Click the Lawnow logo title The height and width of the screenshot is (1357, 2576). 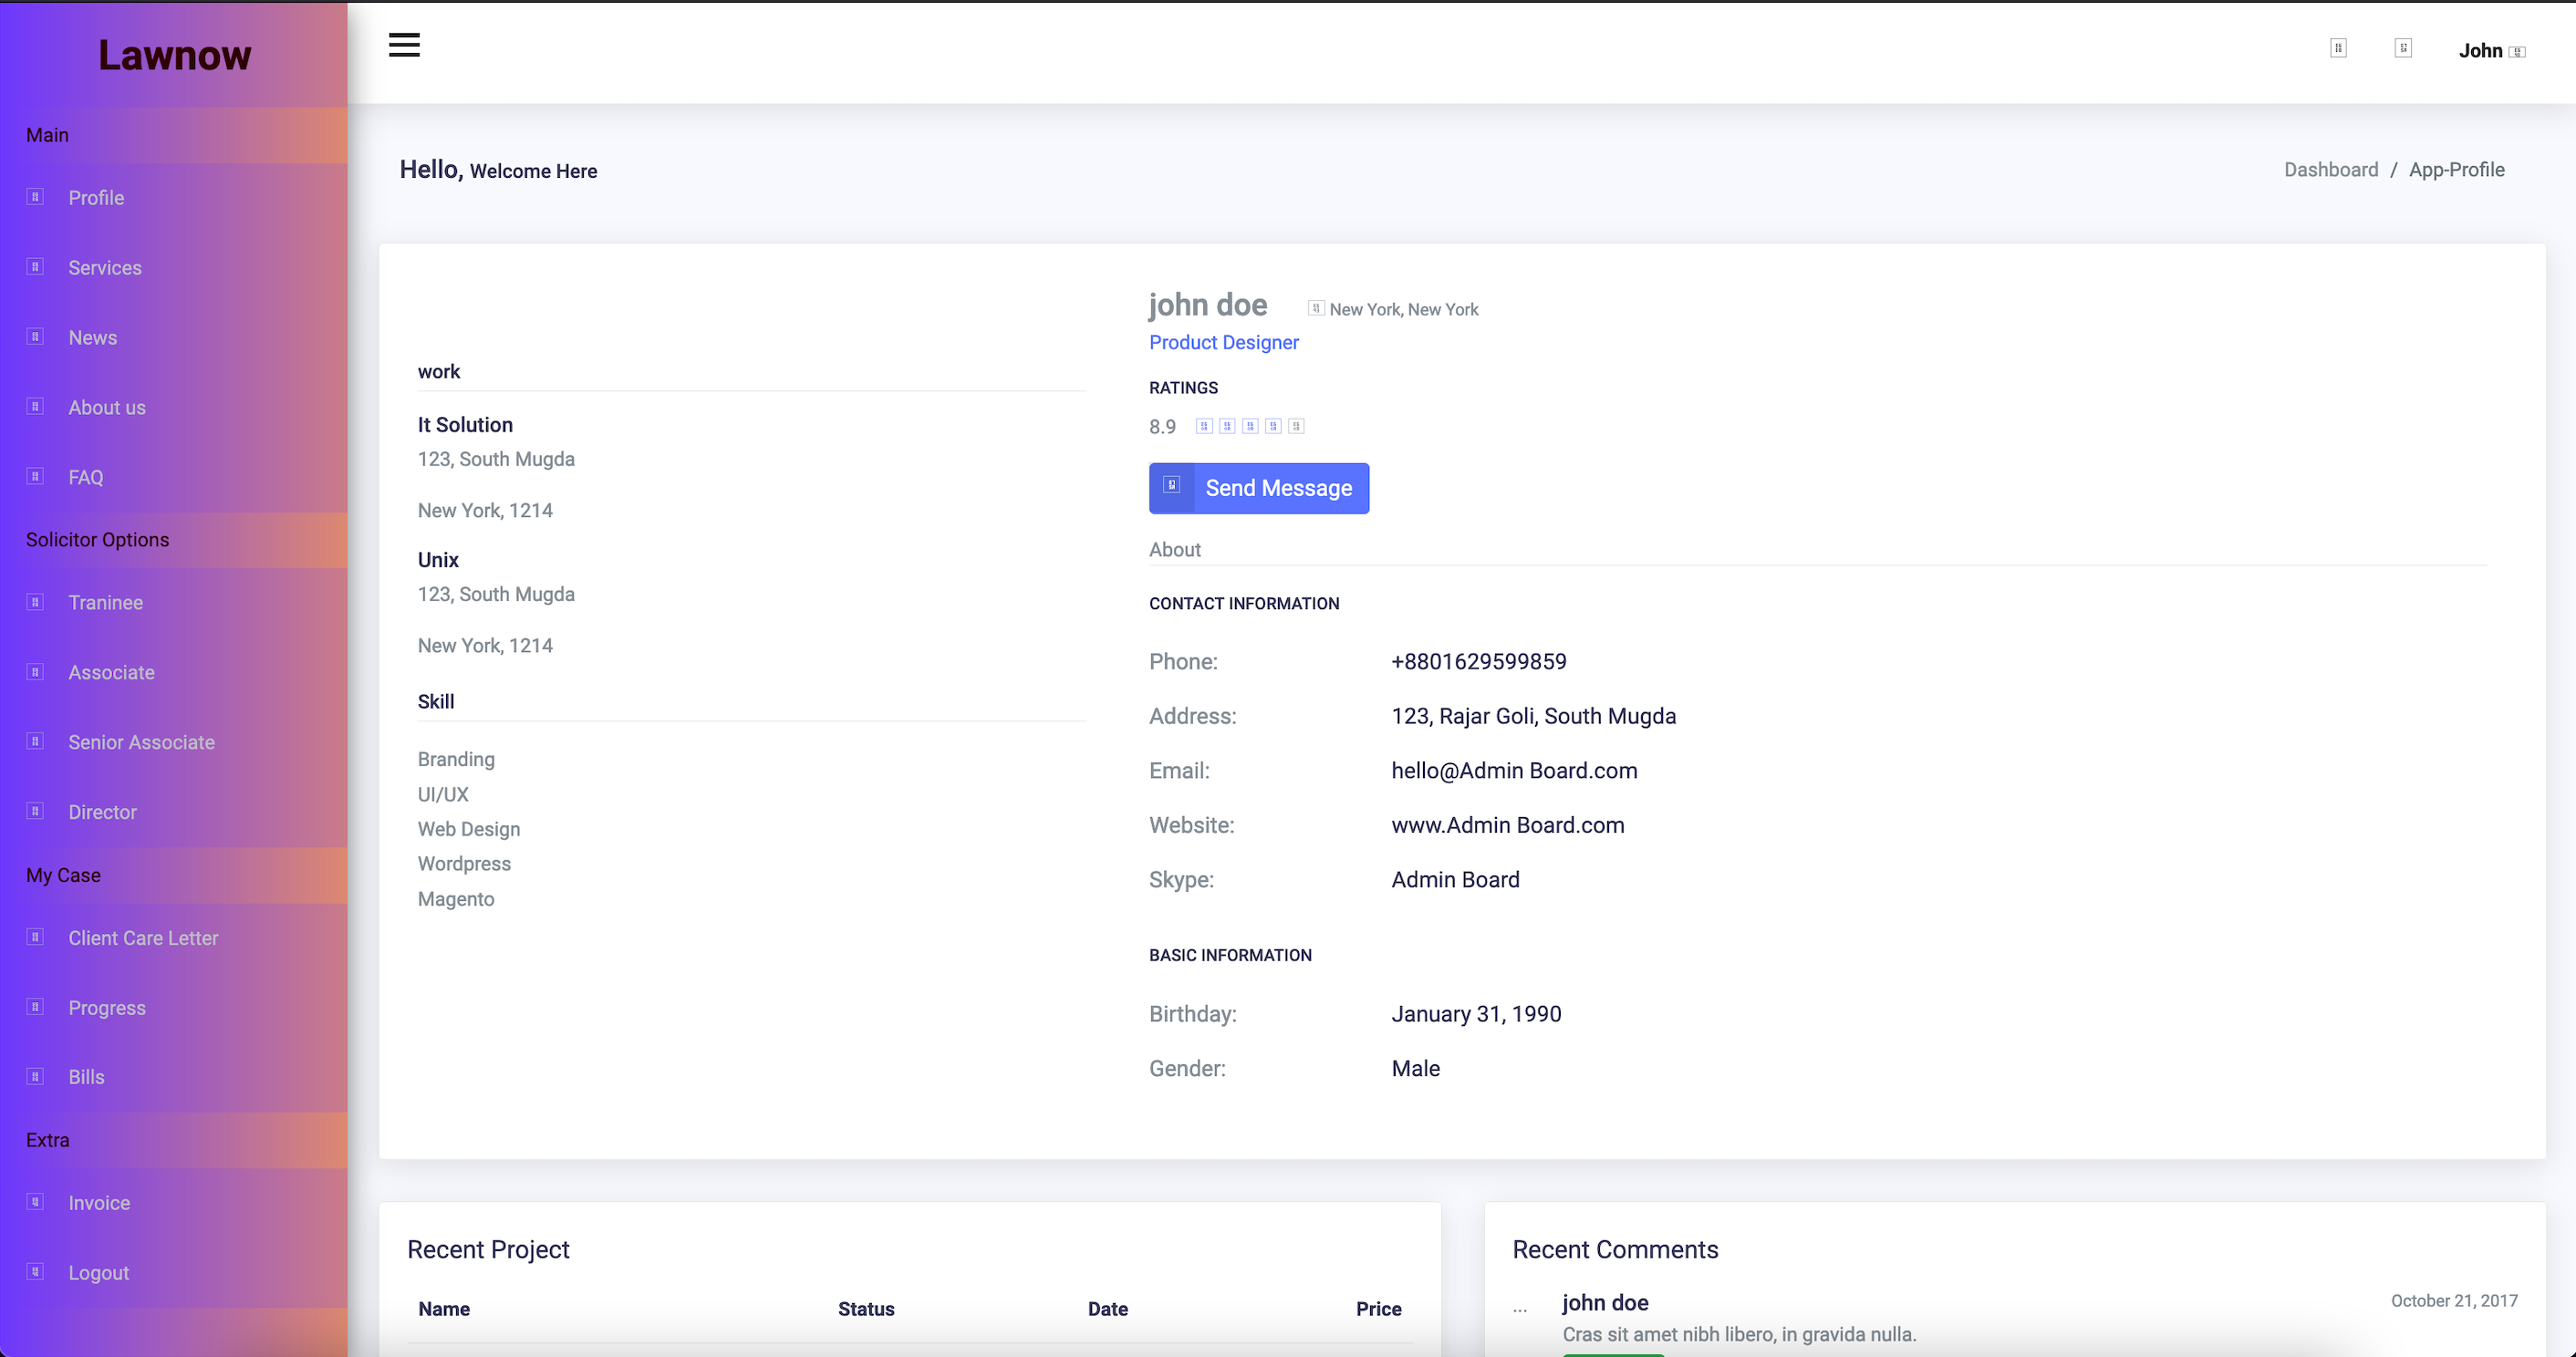(174, 55)
